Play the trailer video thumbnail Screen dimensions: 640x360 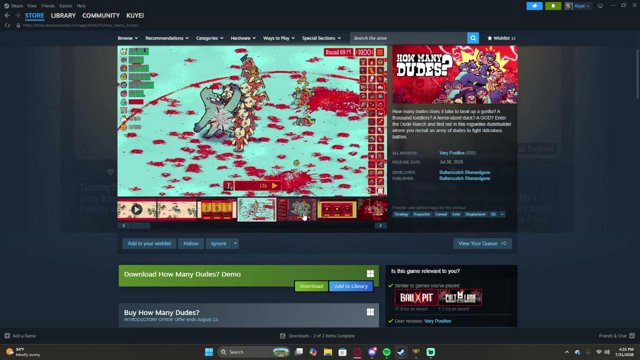137,210
